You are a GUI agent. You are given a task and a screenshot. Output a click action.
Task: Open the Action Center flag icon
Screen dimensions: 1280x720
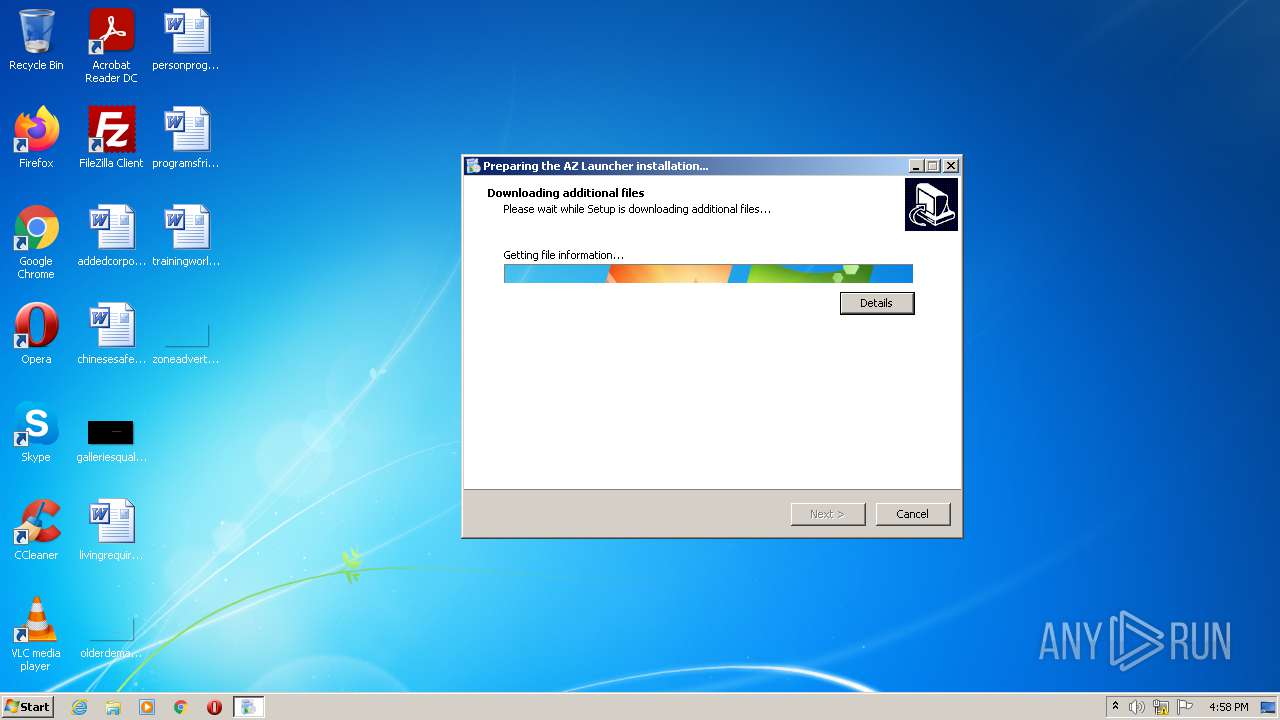(x=1185, y=707)
